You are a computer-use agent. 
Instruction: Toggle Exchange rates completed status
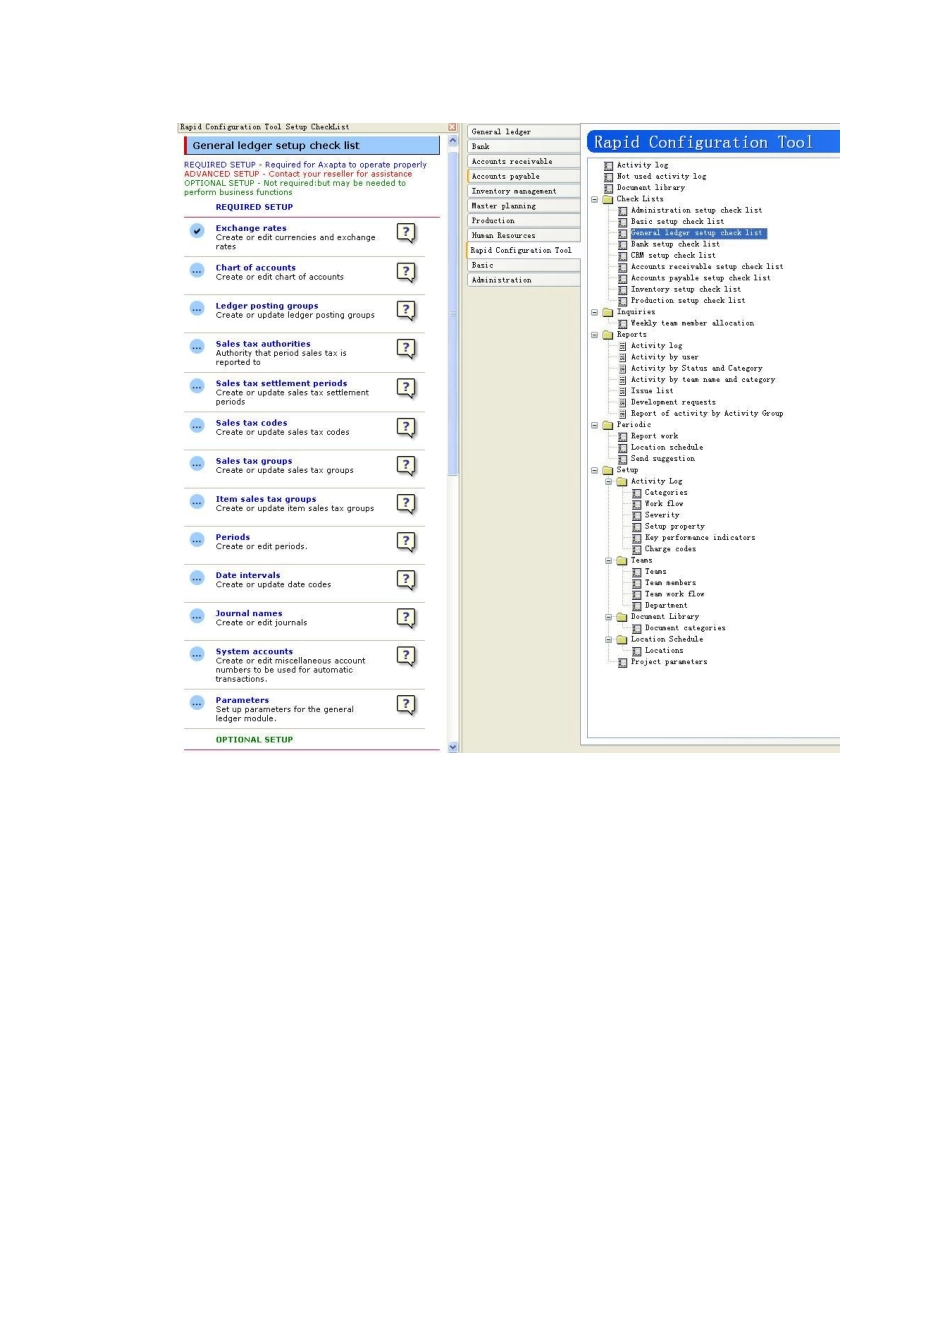pos(197,231)
